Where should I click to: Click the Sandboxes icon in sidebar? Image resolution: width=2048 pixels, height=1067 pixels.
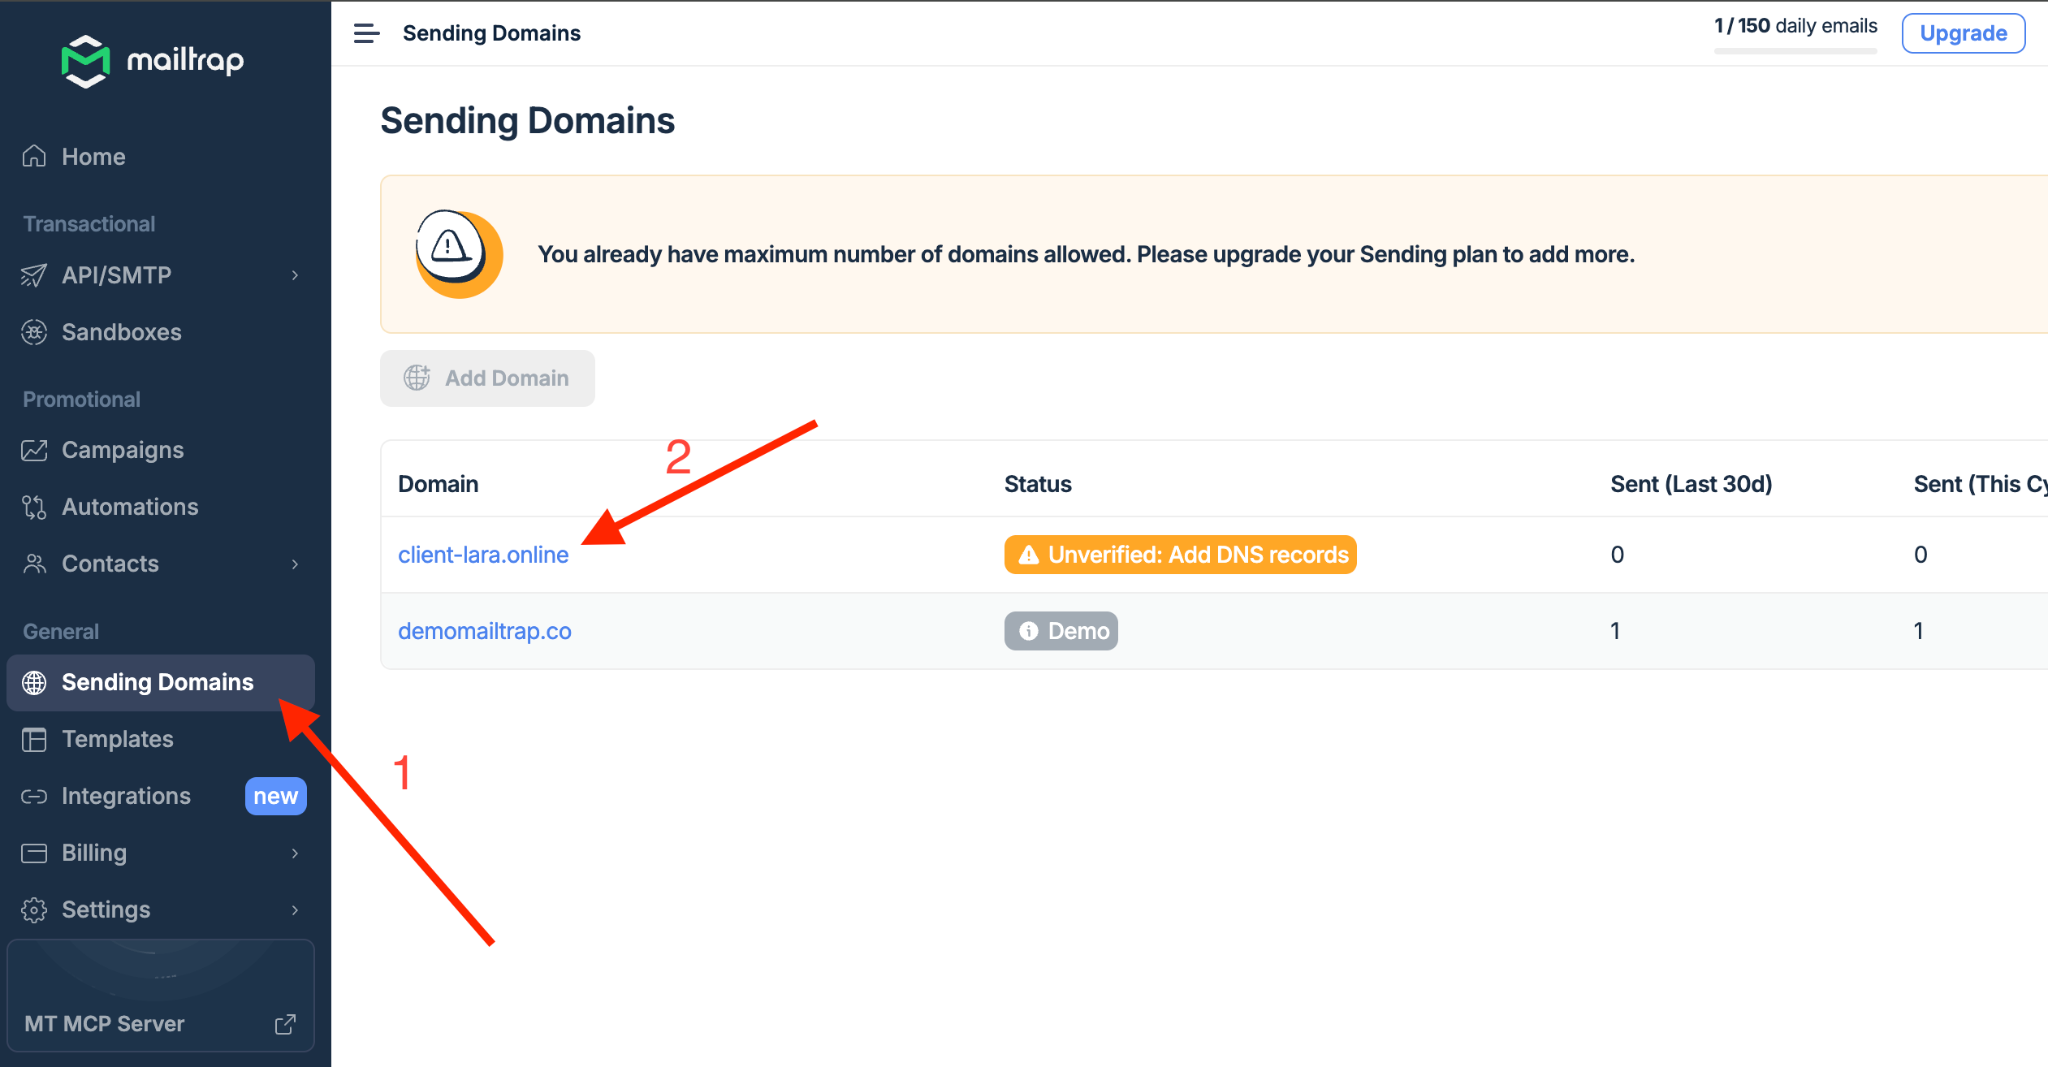pos(34,332)
